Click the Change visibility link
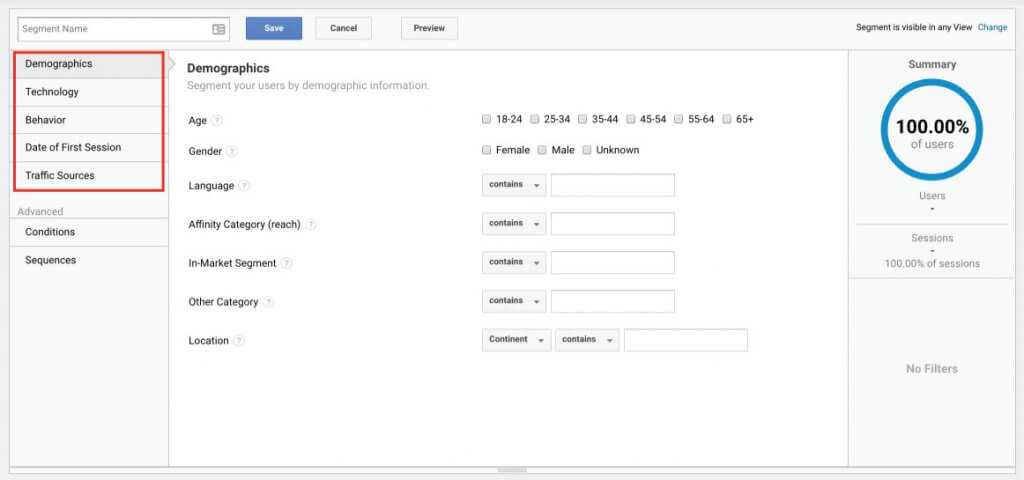Image resolution: width=1024 pixels, height=480 pixels. [x=992, y=27]
